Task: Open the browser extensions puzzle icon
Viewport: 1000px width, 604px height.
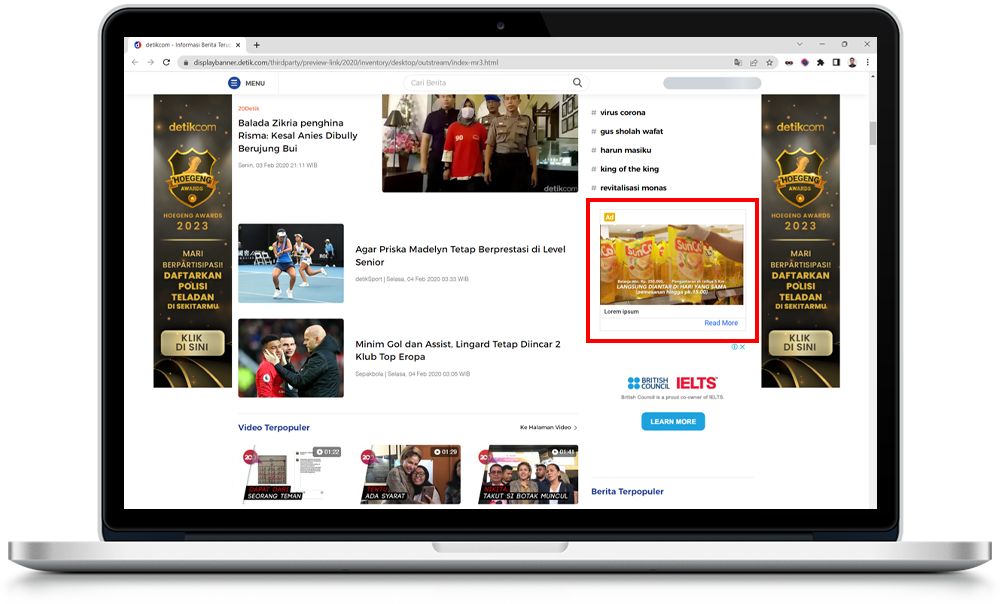Action: click(x=820, y=62)
